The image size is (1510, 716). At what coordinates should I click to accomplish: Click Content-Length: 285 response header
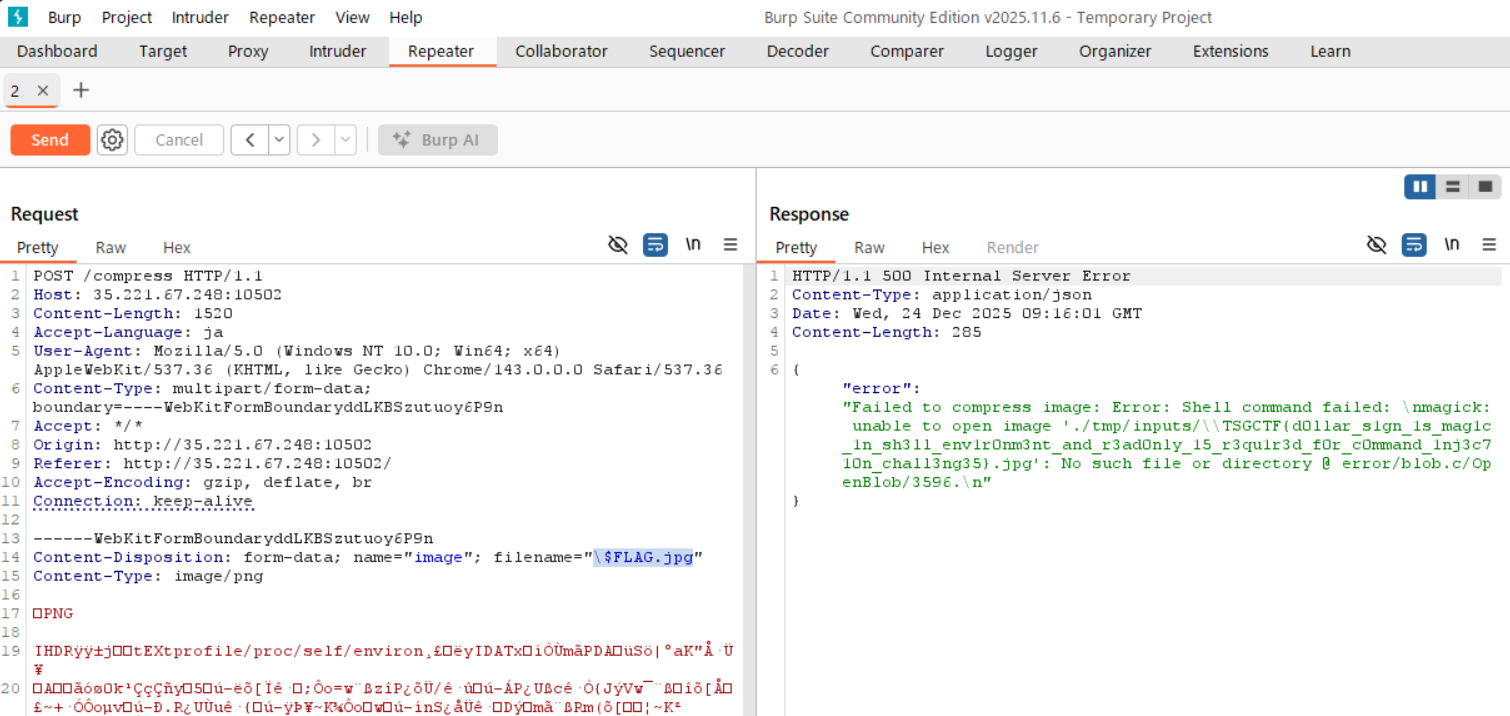pyautogui.click(x=887, y=332)
